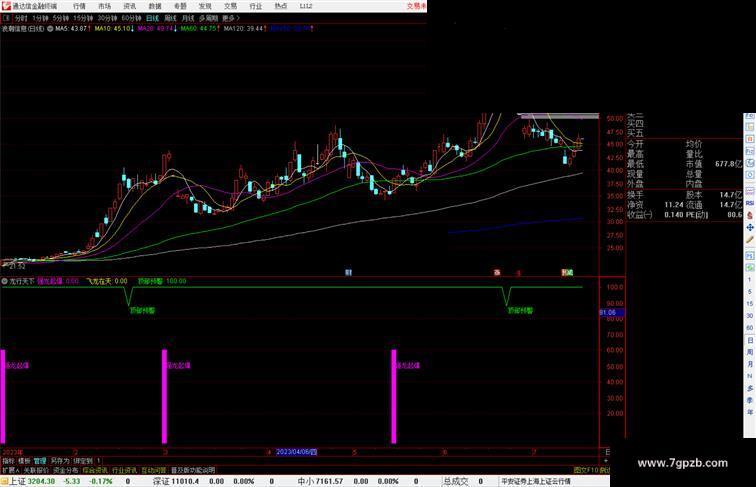Switch chart to 5分钟 period
The height and width of the screenshot is (487, 756).
(x=60, y=18)
